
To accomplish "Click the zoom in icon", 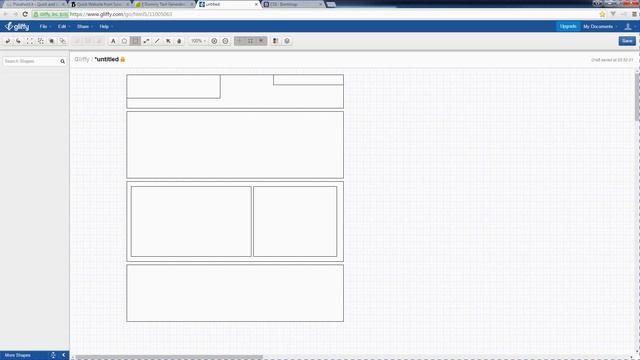I will coord(214,41).
